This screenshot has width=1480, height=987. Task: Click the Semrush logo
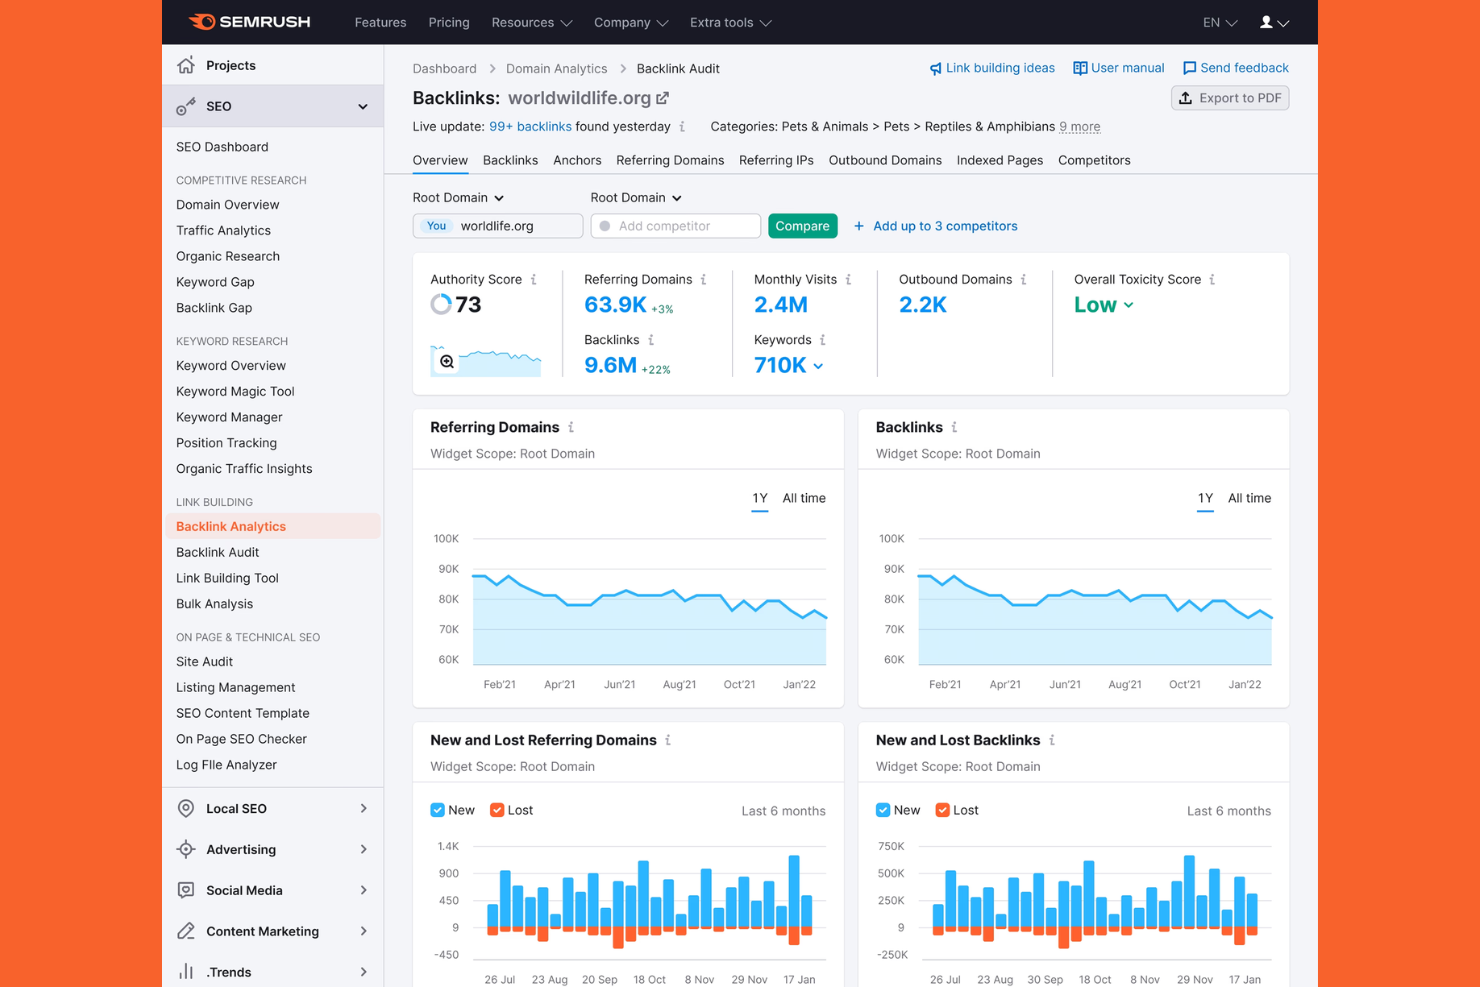249,22
